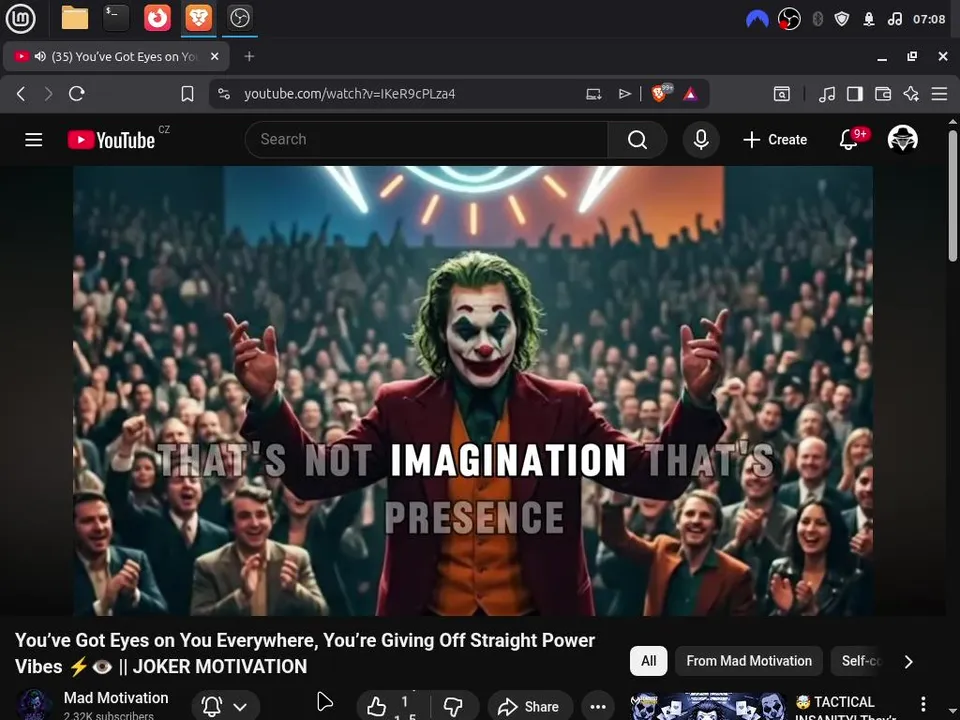The height and width of the screenshot is (720, 960).
Task: Click the calendar-search icon in browser toolbar
Action: click(782, 94)
